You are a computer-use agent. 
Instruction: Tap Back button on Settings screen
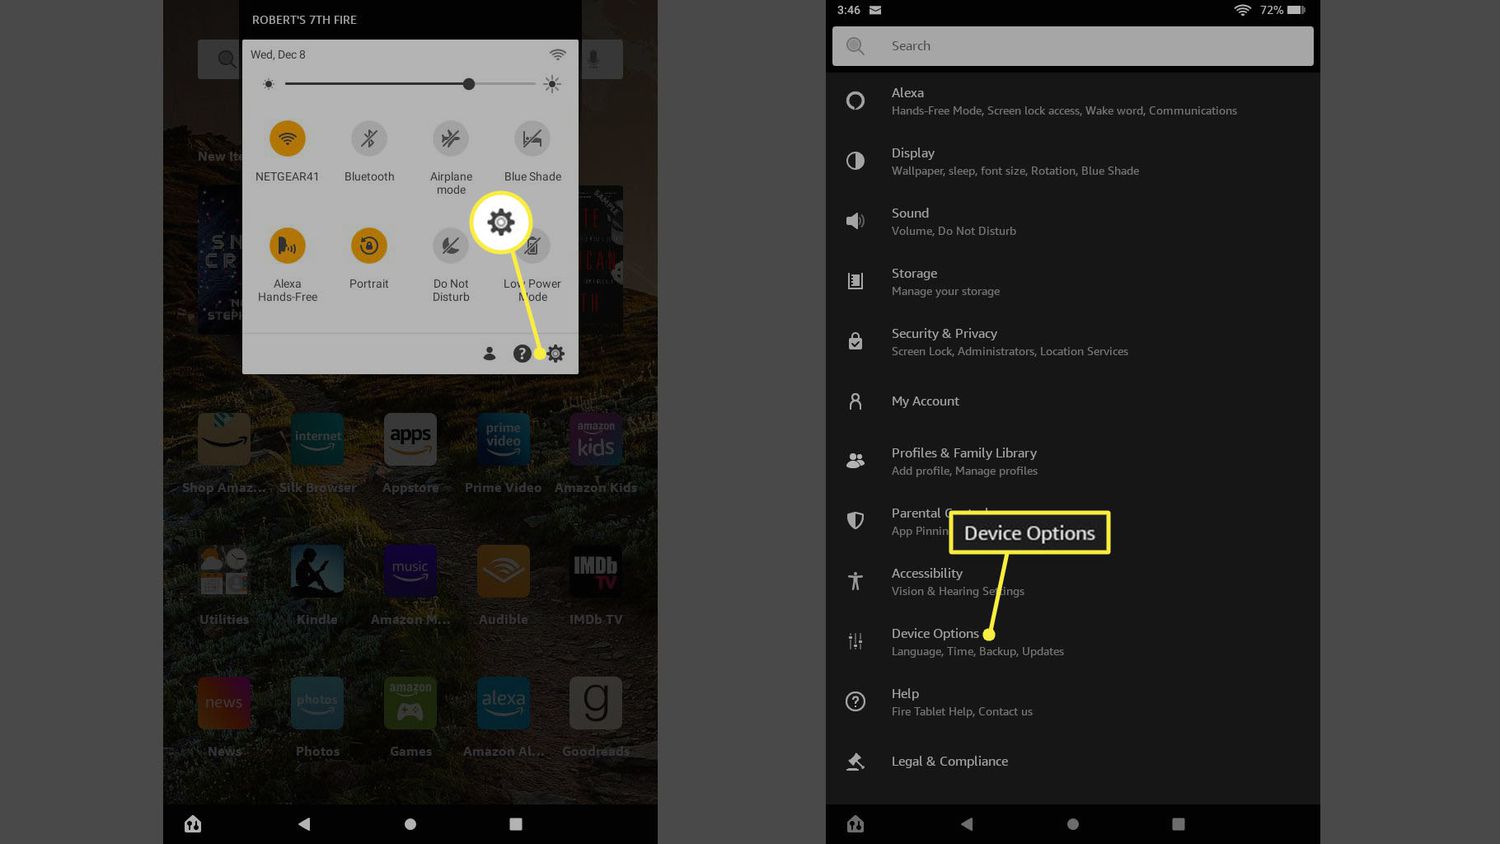tap(966, 824)
